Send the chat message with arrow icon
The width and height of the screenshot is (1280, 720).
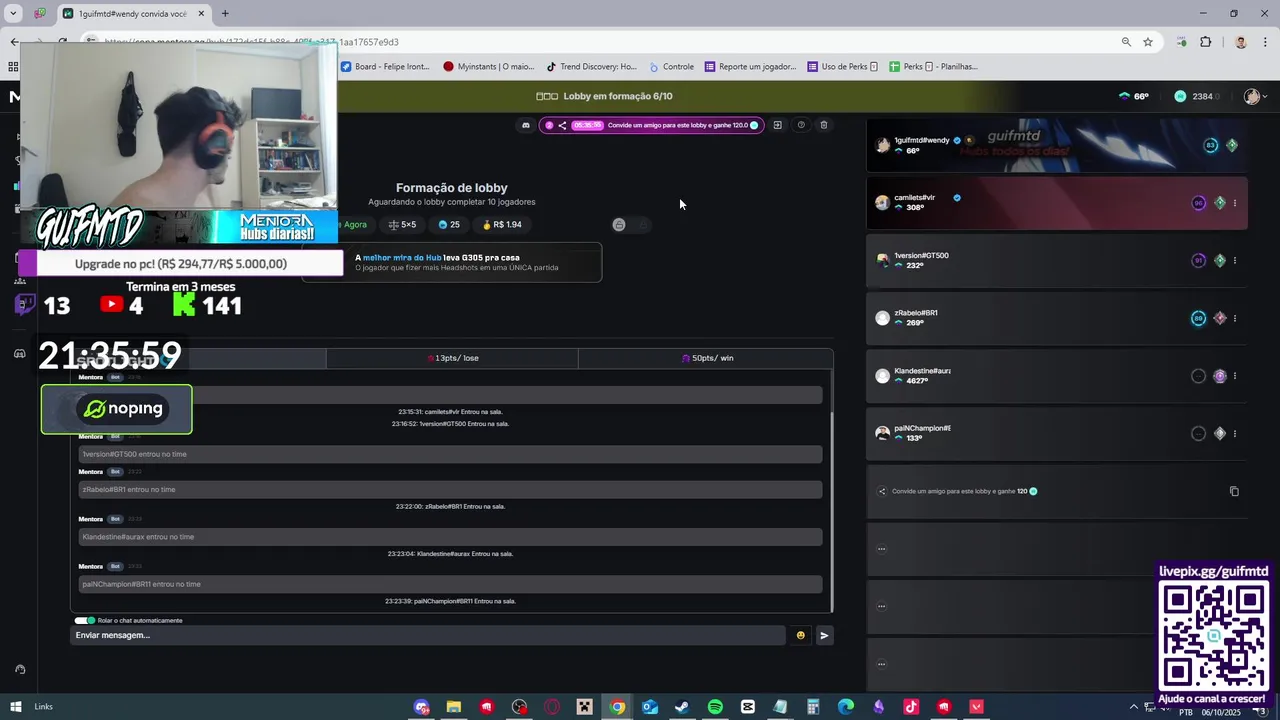coord(824,635)
